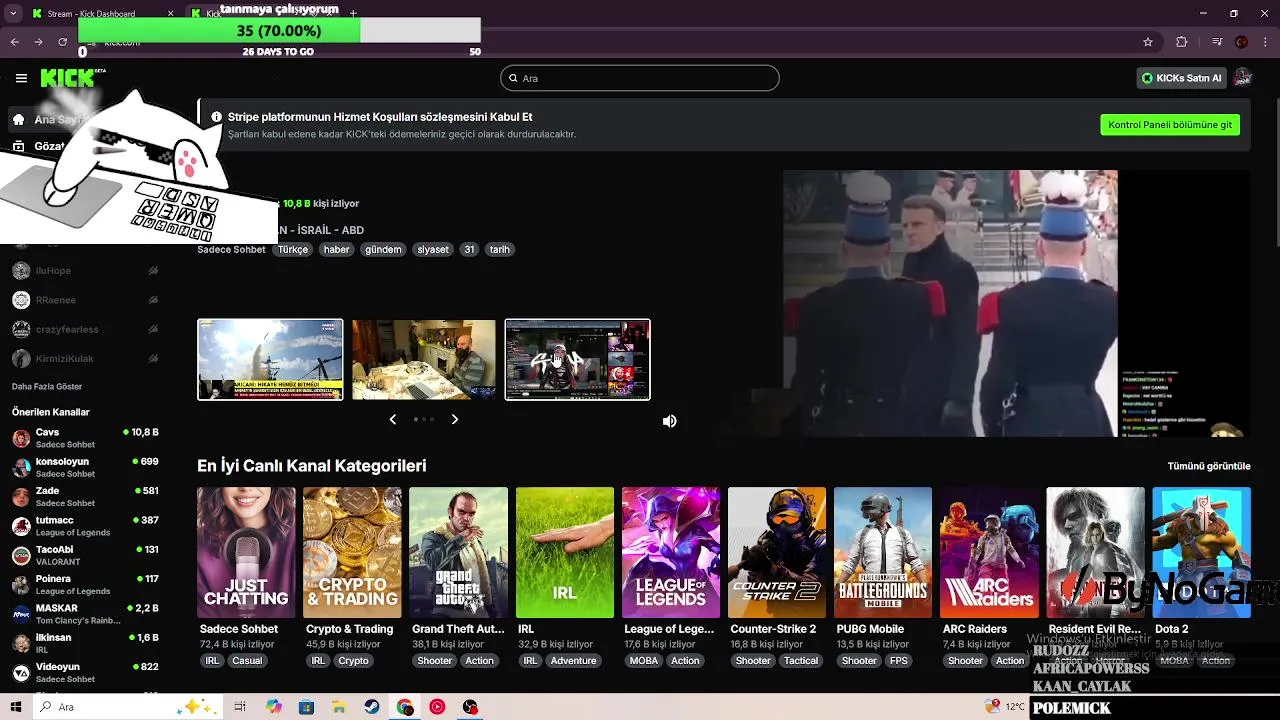This screenshot has height=720, width=1280.
Task: Open iluHope followed channel
Action: click(x=85, y=271)
